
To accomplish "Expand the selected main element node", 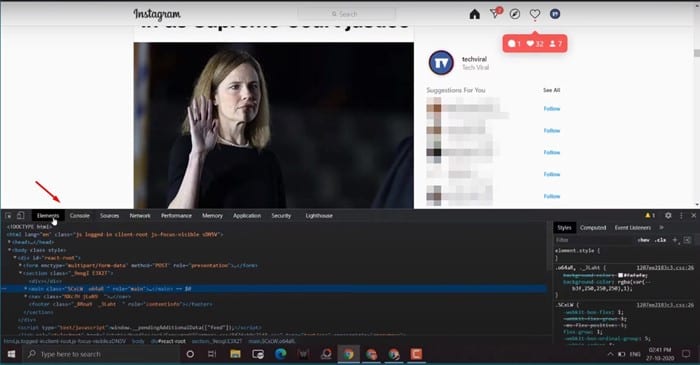I will (25, 289).
